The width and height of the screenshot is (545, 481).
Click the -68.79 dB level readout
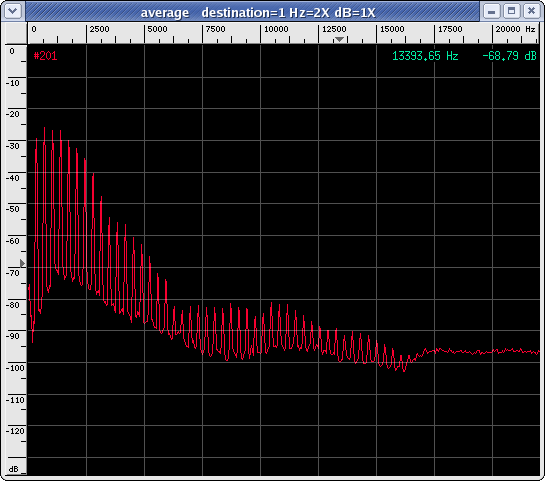pos(509,56)
